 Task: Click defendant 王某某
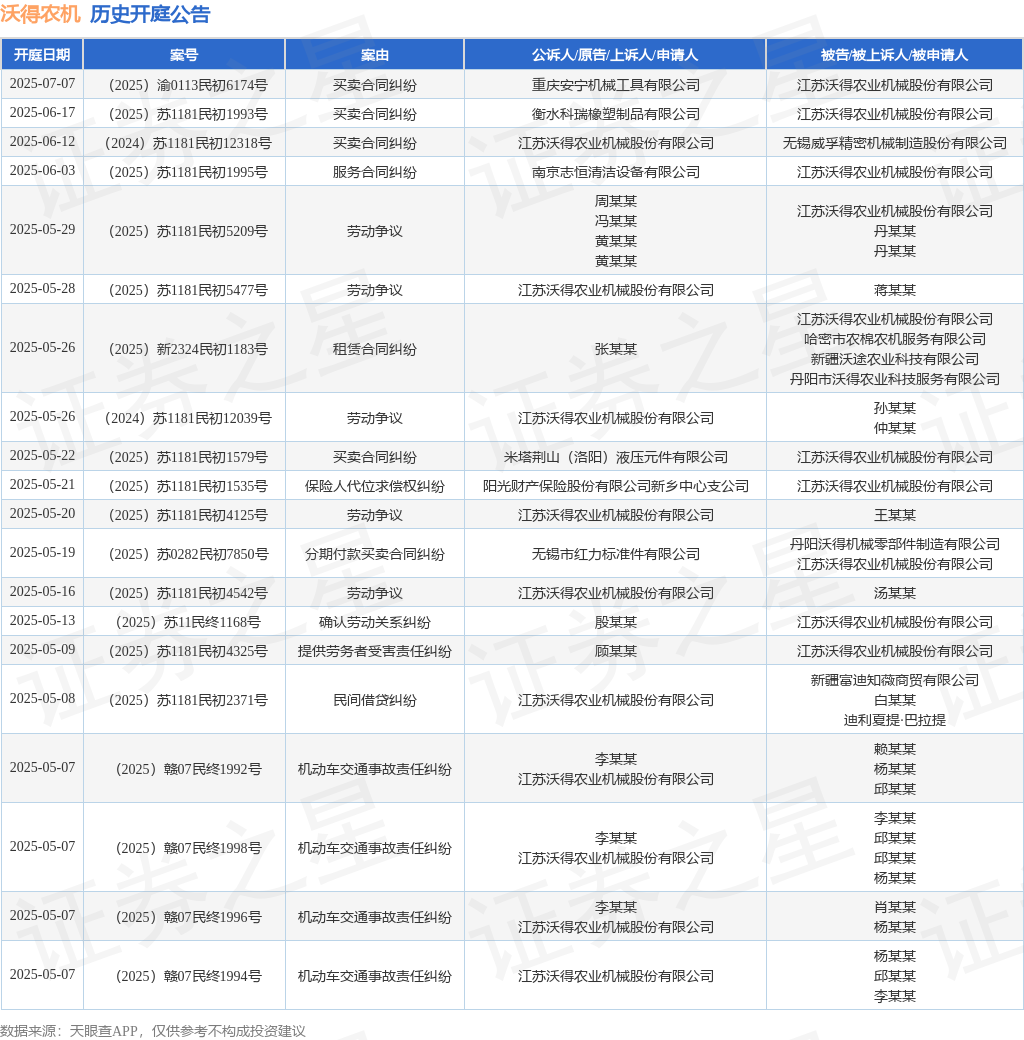(x=895, y=515)
